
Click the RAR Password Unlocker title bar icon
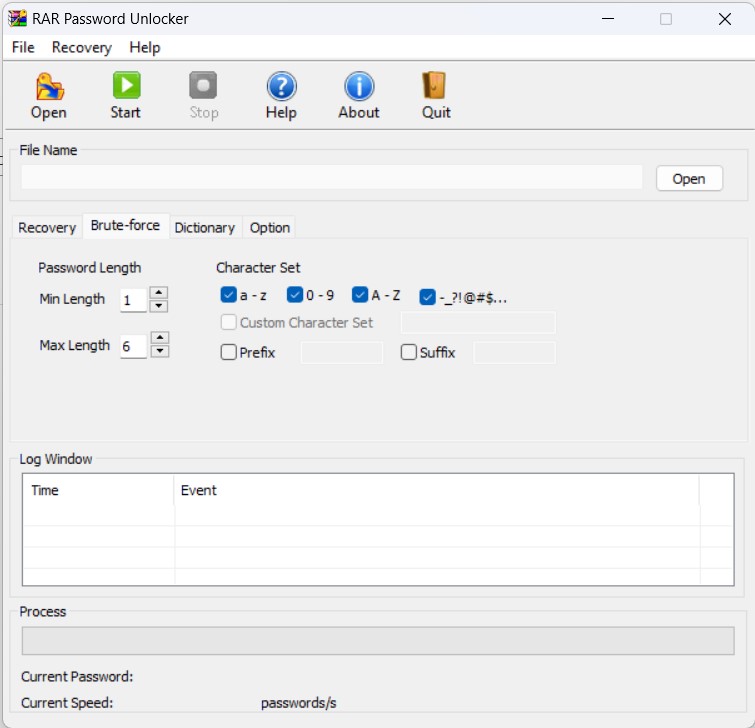tap(17, 18)
